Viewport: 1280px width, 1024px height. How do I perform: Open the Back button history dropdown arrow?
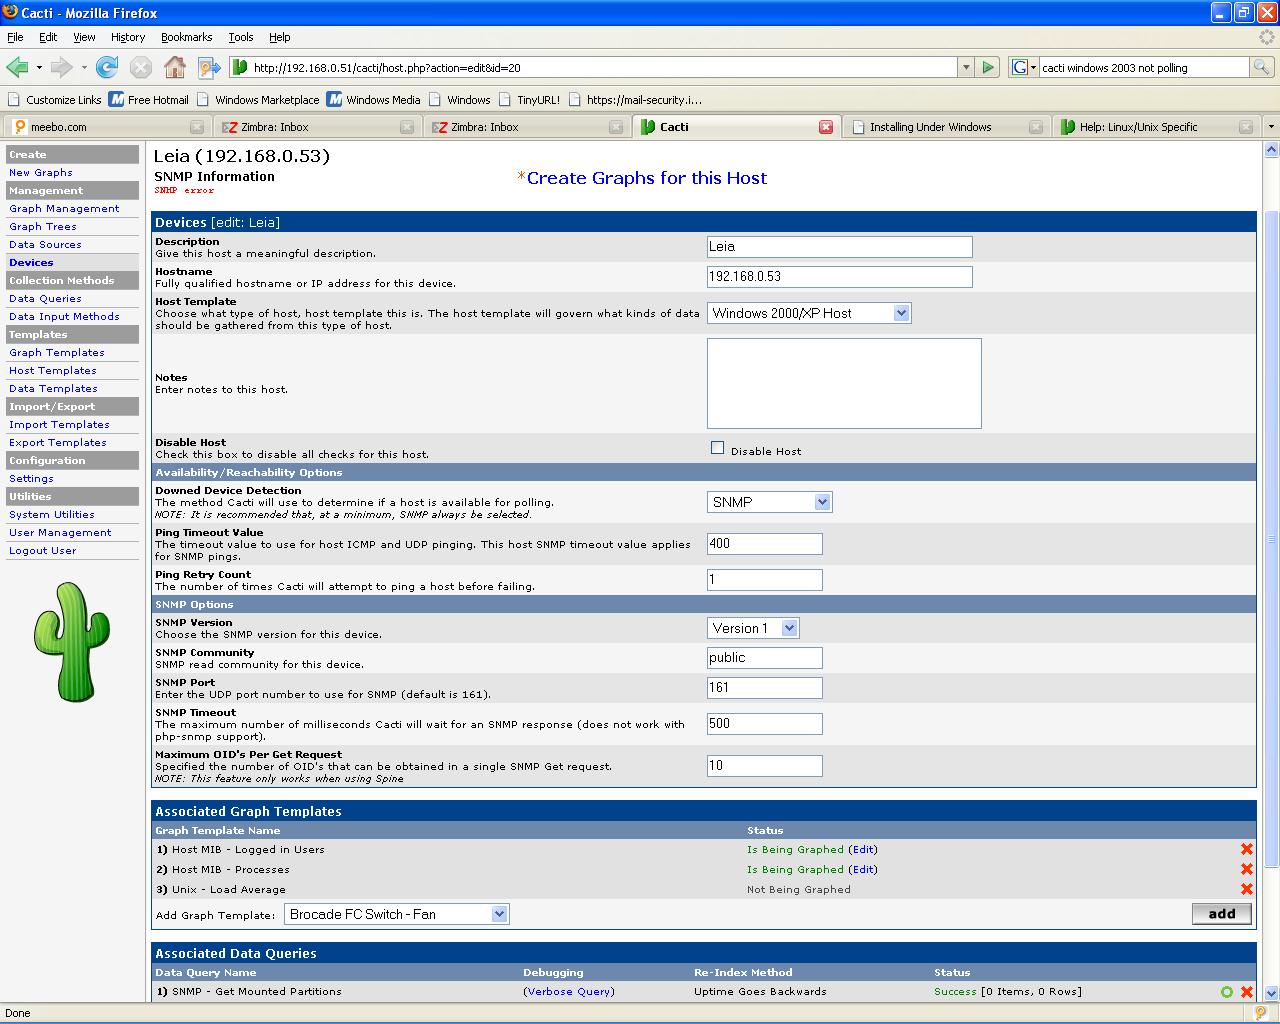(39, 67)
